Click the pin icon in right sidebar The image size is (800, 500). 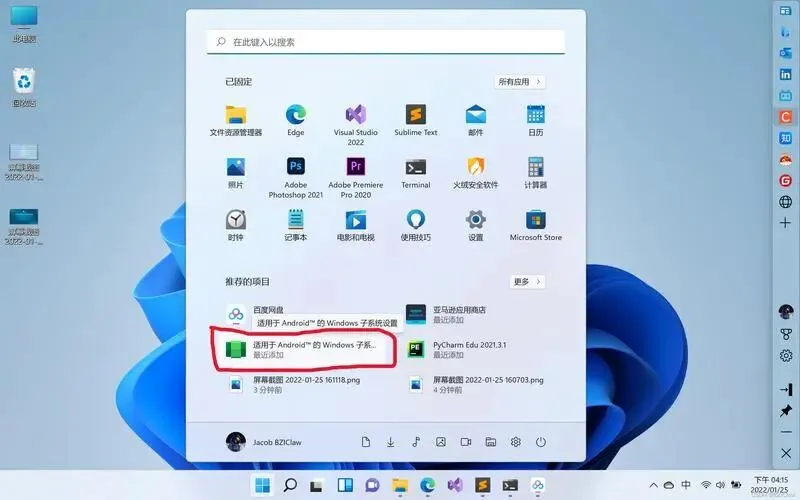[786, 411]
